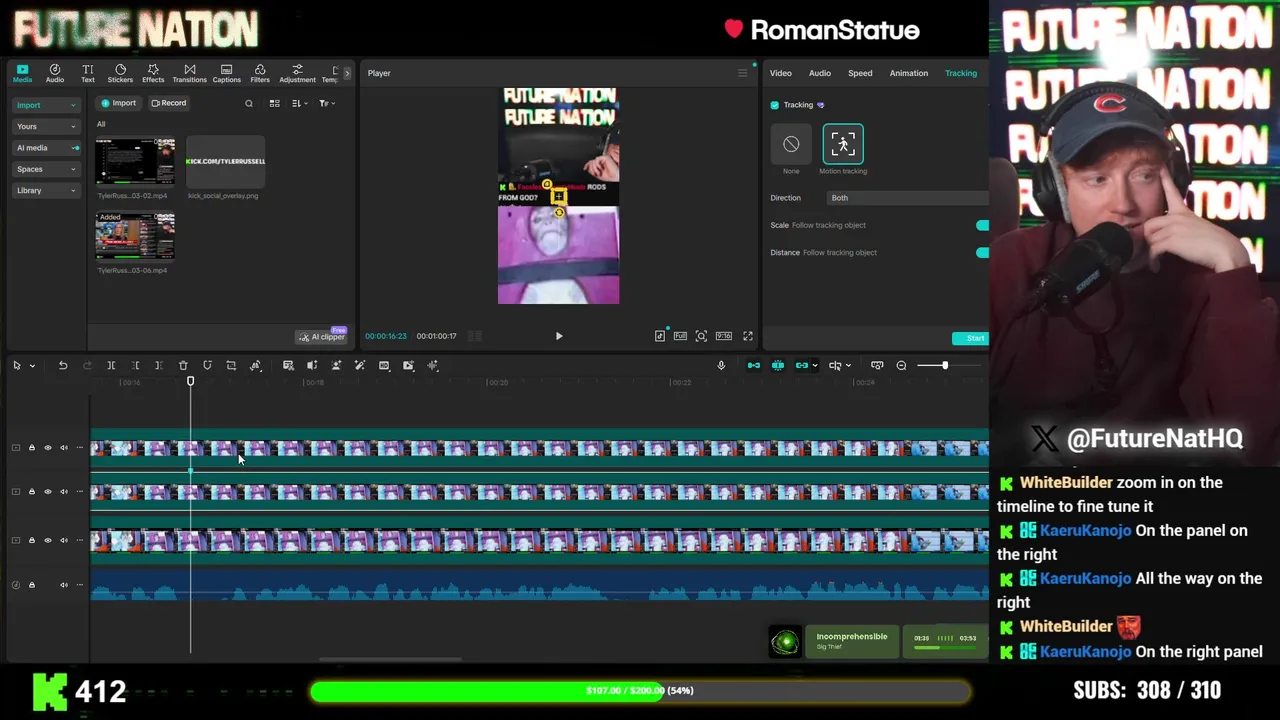Image resolution: width=1280 pixels, height=720 pixels.
Task: Open the Direction dropdown set to Both
Action: (x=907, y=198)
